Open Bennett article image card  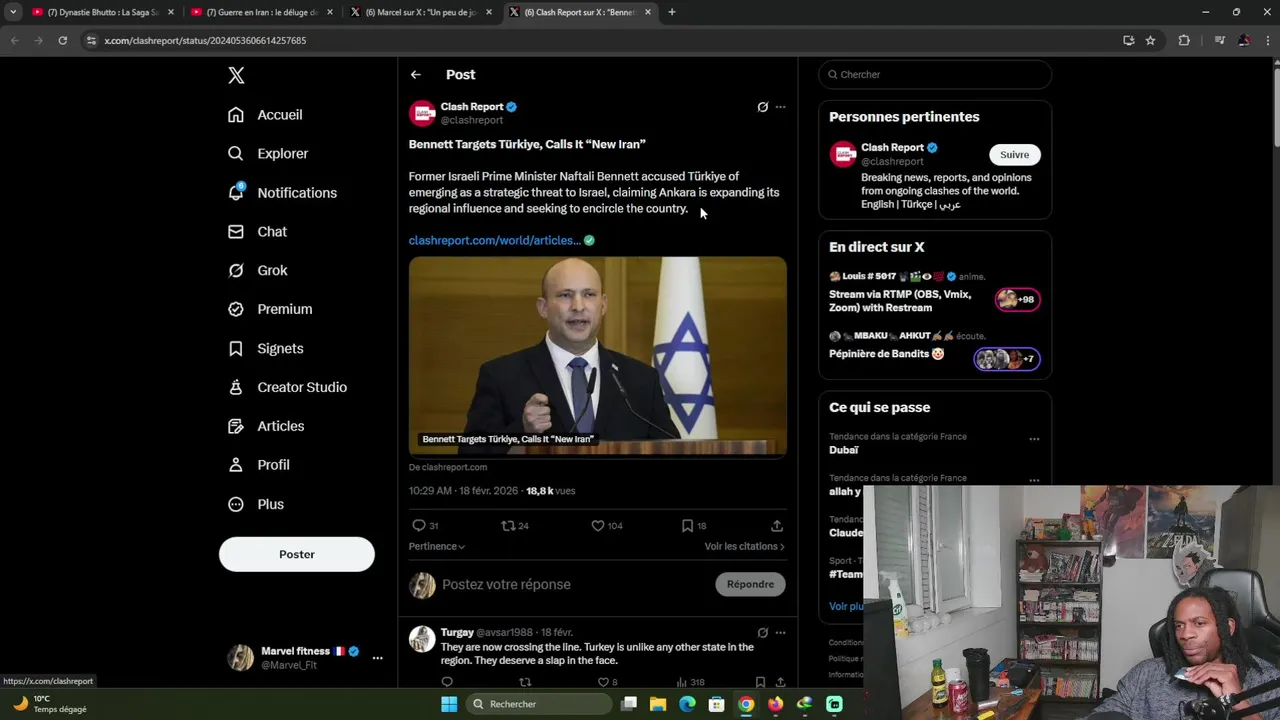click(x=598, y=357)
